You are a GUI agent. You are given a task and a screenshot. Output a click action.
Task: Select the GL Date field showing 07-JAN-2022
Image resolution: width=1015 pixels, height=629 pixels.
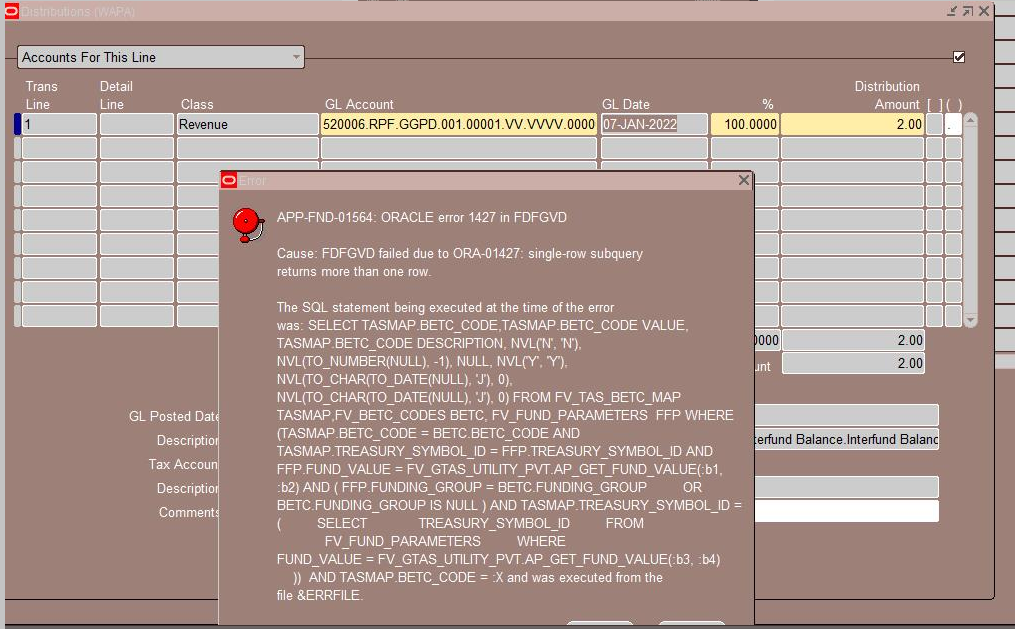click(x=653, y=122)
